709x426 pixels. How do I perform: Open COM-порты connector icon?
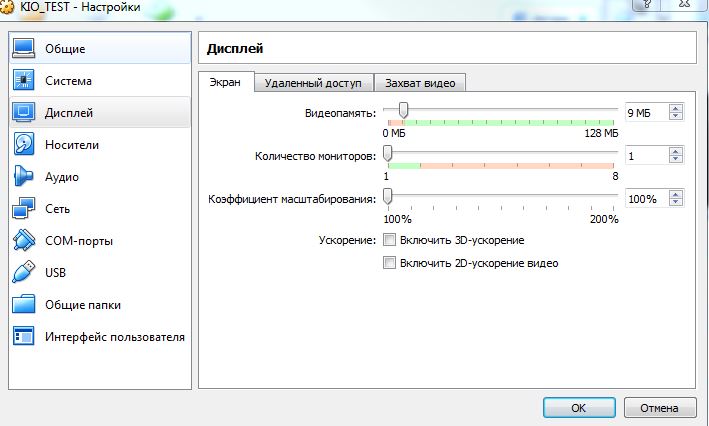coord(24,241)
